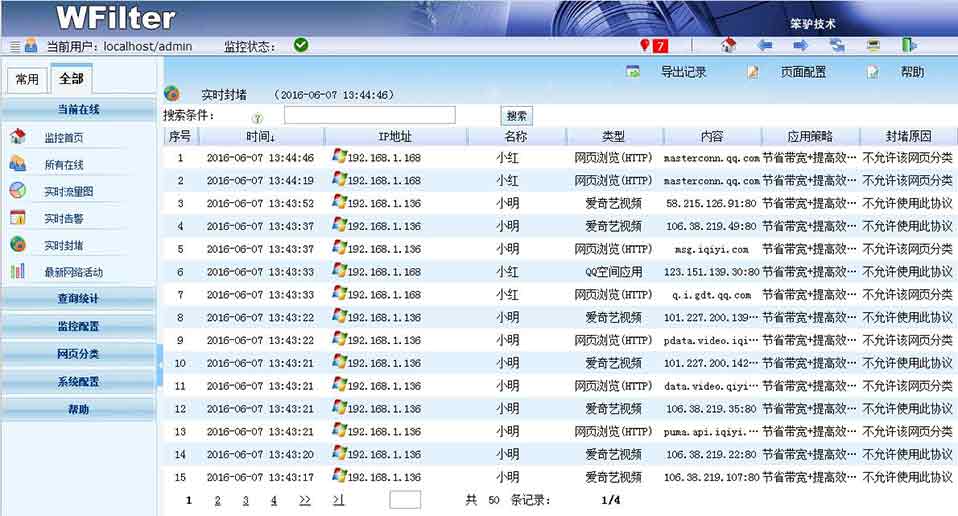
Task: Click the help question mark beside 搜索条件
Action: click(x=257, y=117)
